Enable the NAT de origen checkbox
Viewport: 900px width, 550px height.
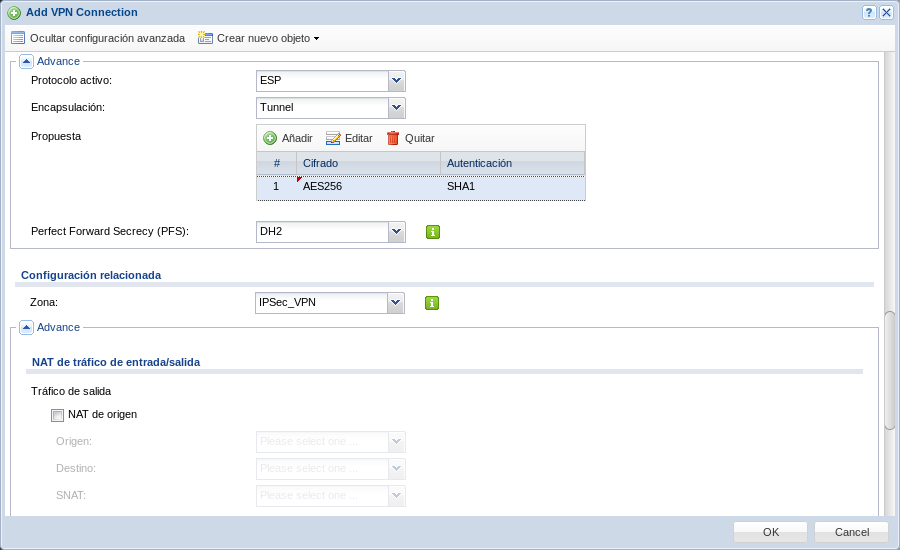[x=57, y=415]
